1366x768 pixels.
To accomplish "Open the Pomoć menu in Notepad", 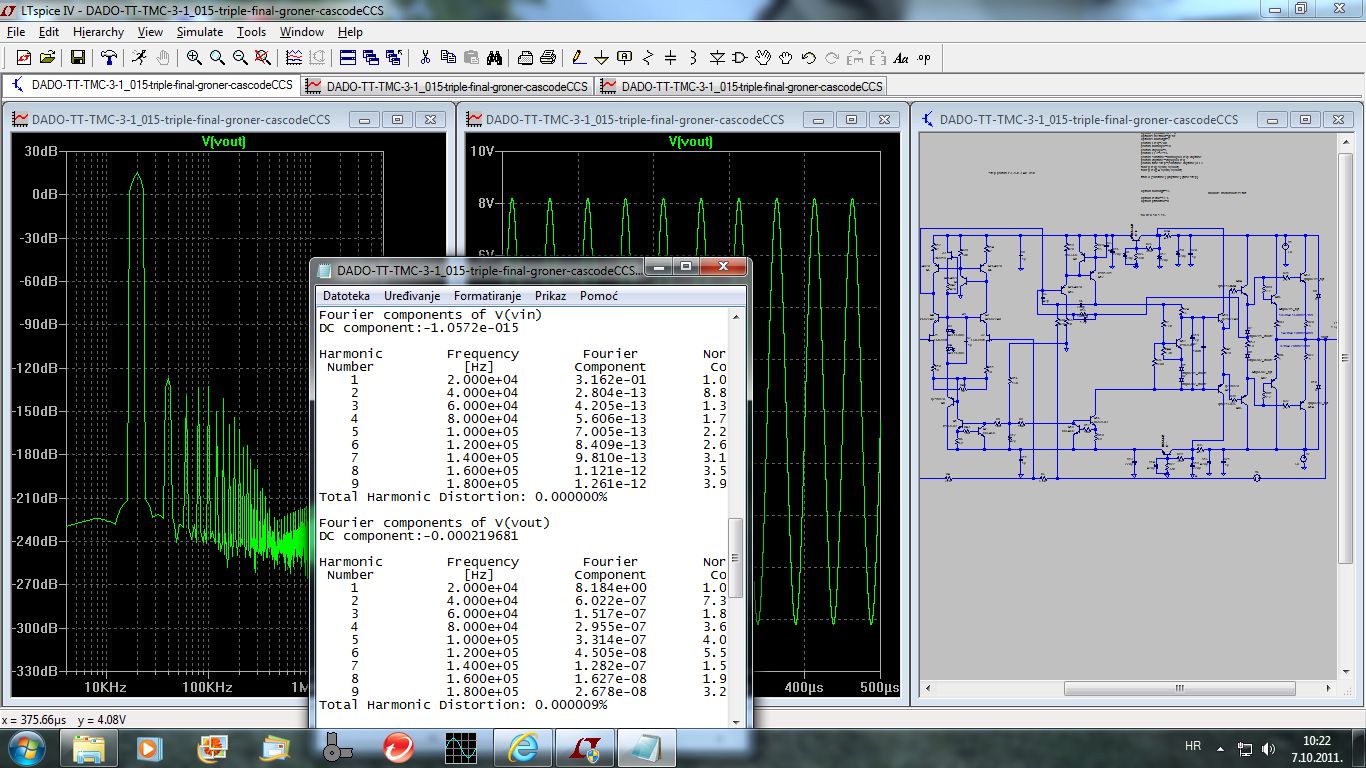I will [599, 296].
